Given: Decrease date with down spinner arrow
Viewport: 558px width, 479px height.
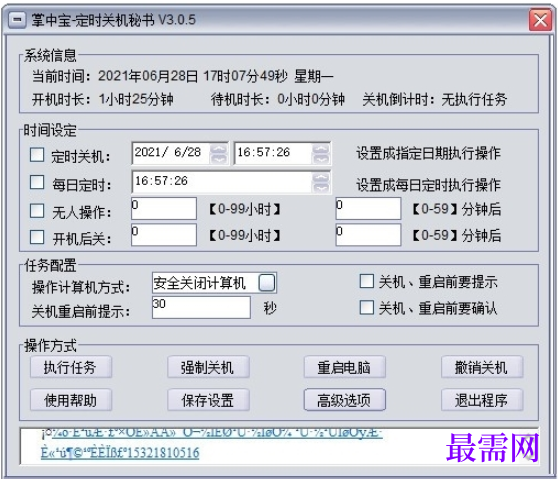Looking at the screenshot, I should 218,159.
